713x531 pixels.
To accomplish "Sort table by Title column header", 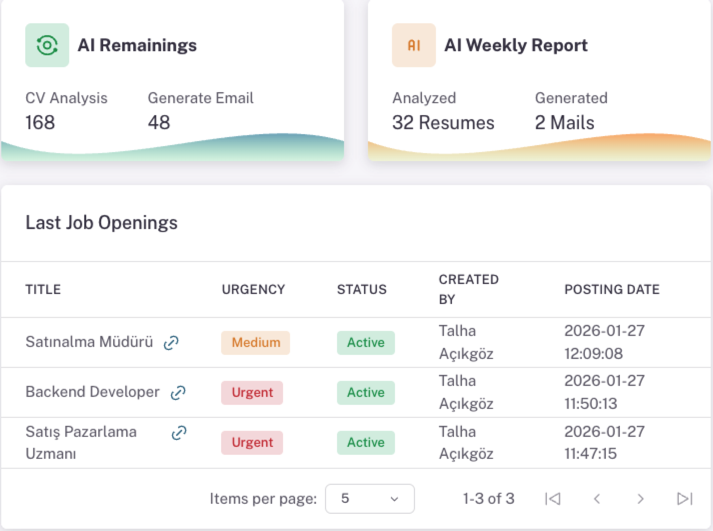I will [x=43, y=290].
